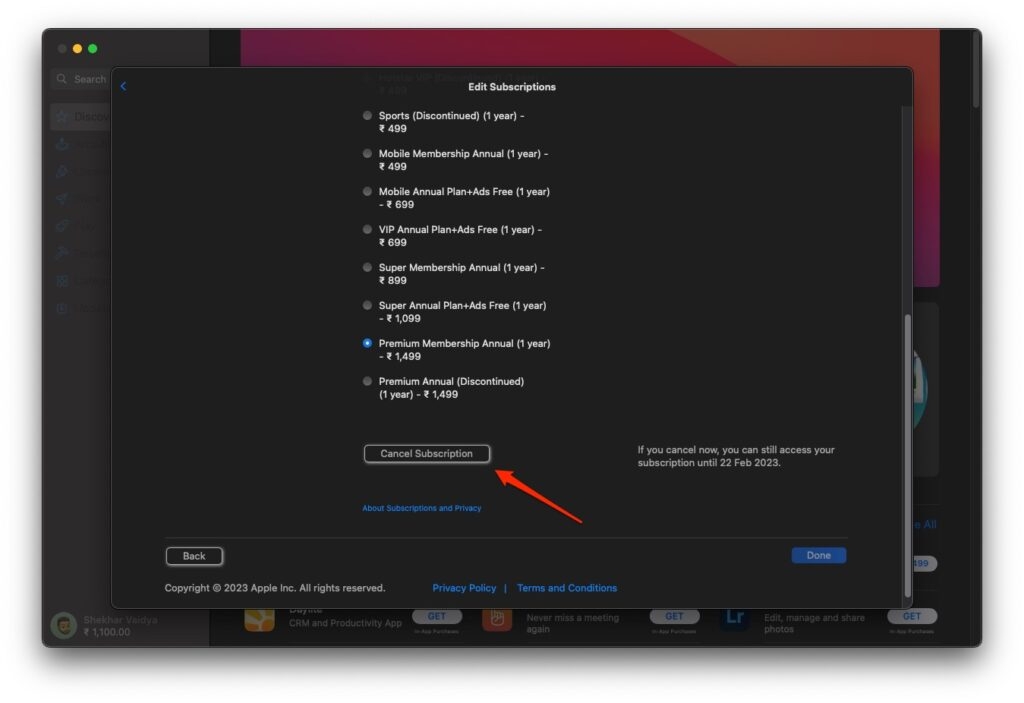The height and width of the screenshot is (703, 1024).
Task: Open Work paper-plane icon in sidebar
Action: 62,199
